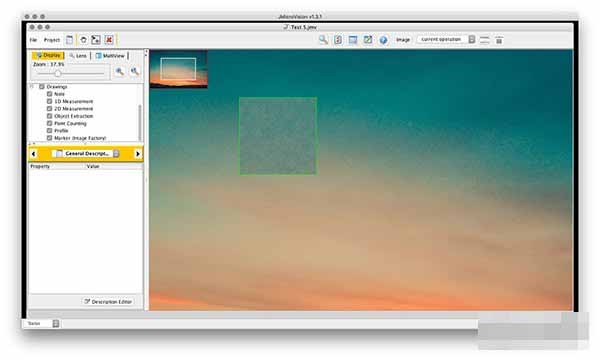Open the Image menu in toolbar

[x=403, y=40]
